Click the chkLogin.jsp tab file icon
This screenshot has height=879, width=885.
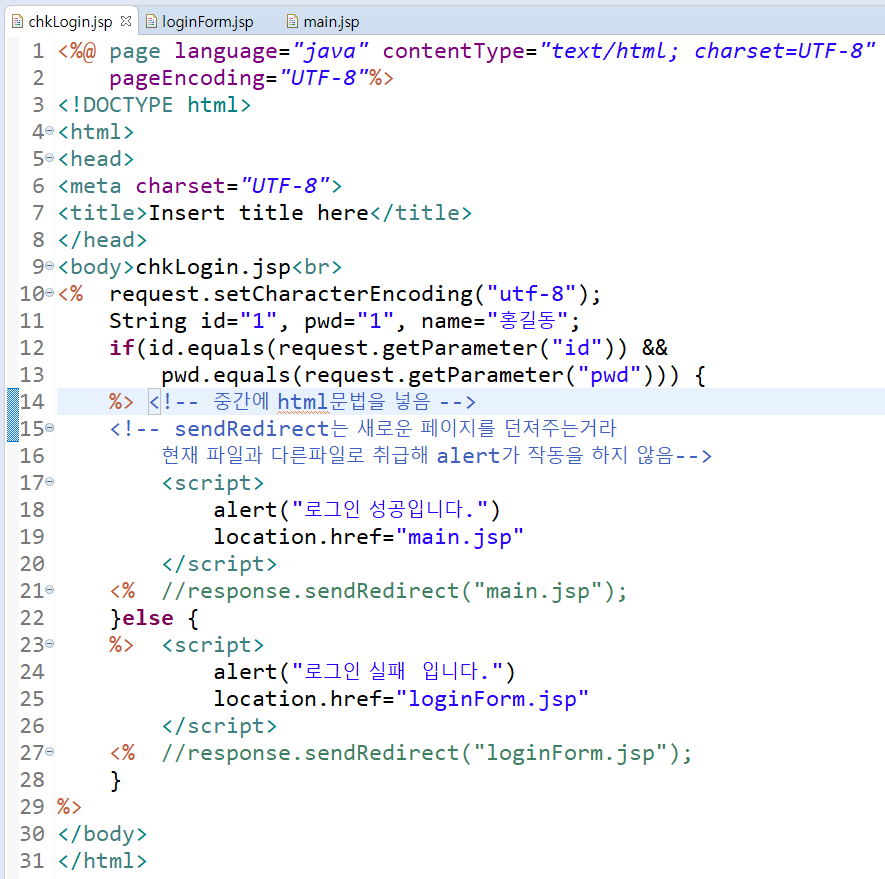(x=17, y=21)
